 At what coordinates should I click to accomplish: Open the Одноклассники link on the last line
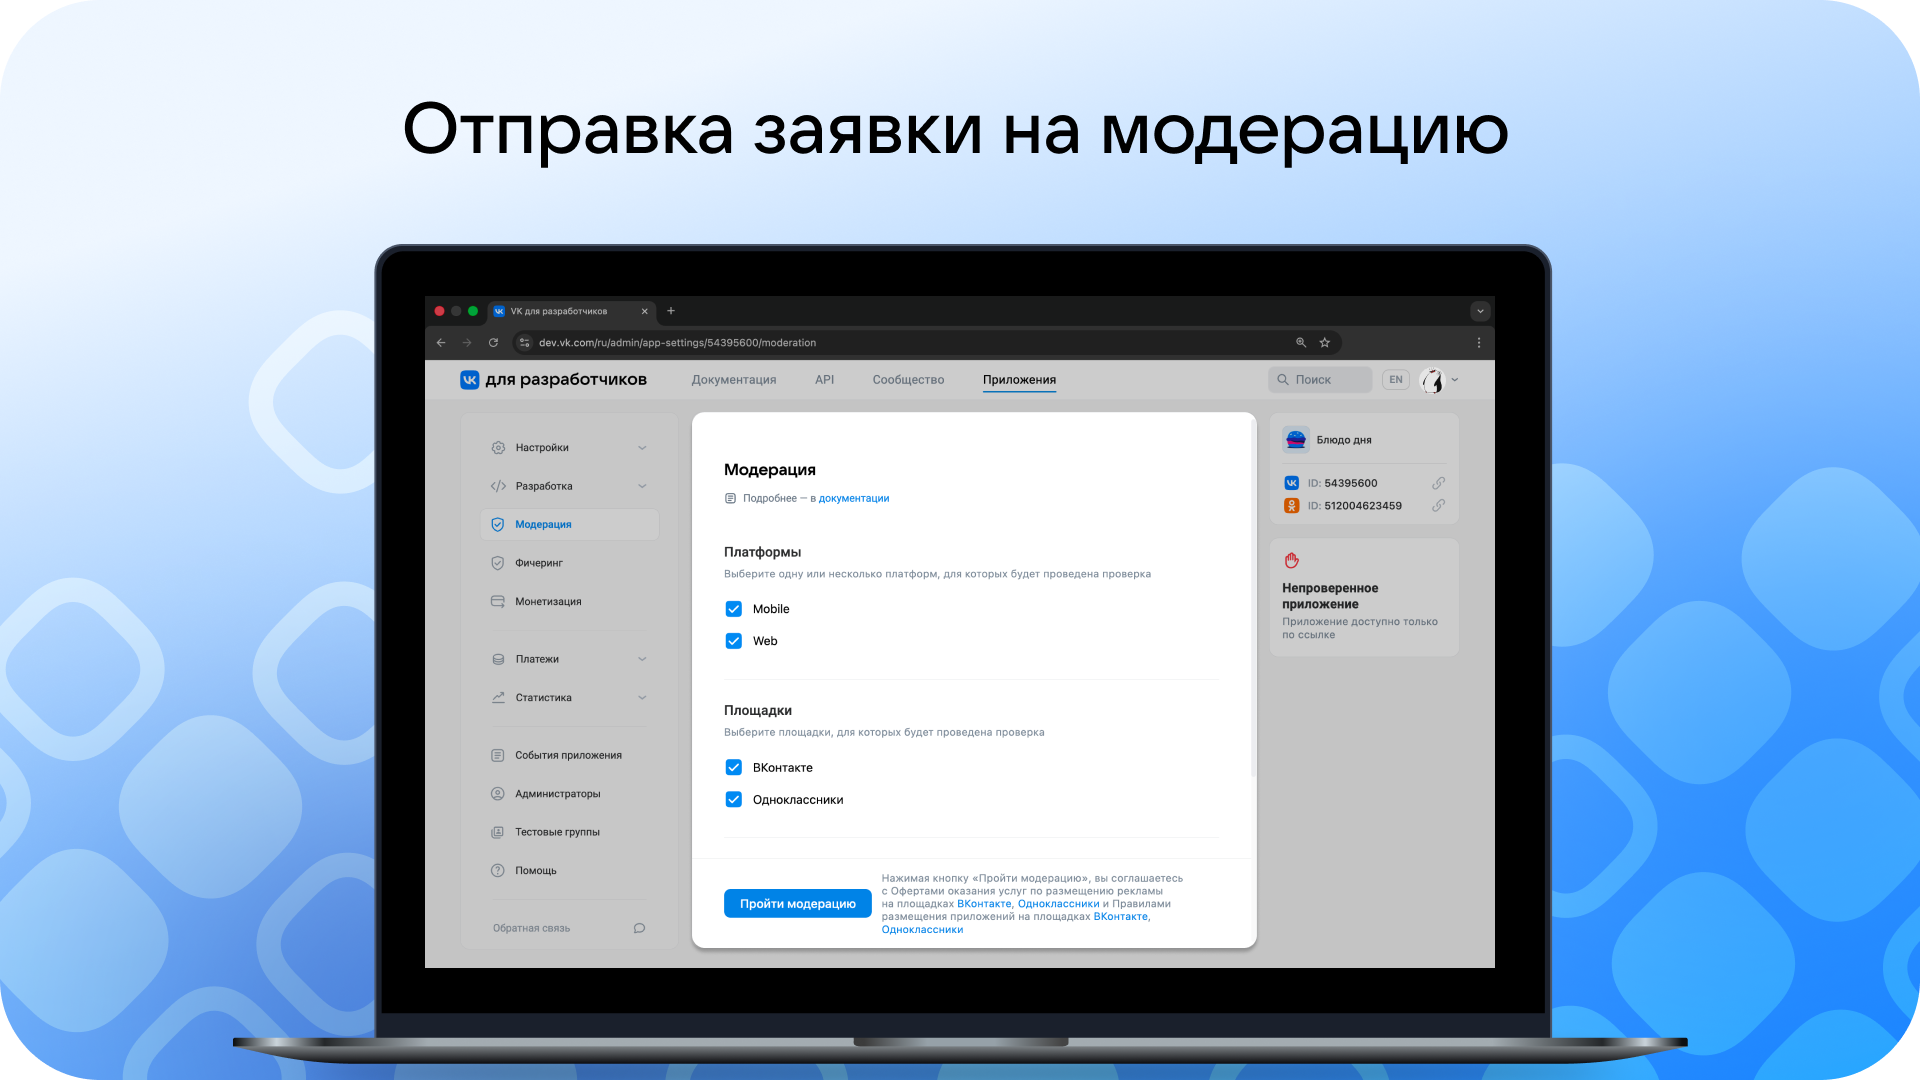pos(922,930)
